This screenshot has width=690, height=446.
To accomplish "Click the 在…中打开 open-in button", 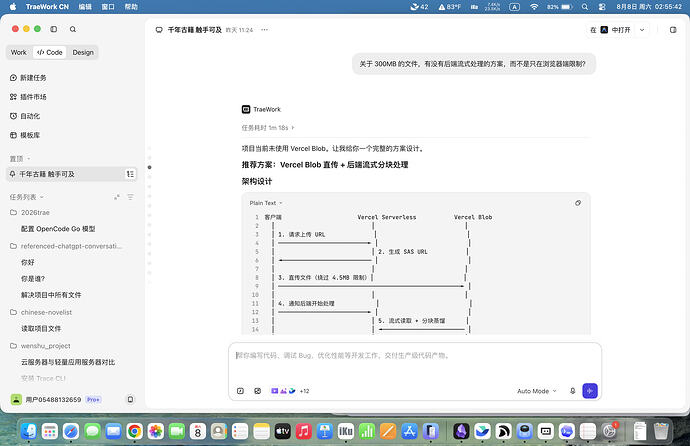I will pos(610,30).
